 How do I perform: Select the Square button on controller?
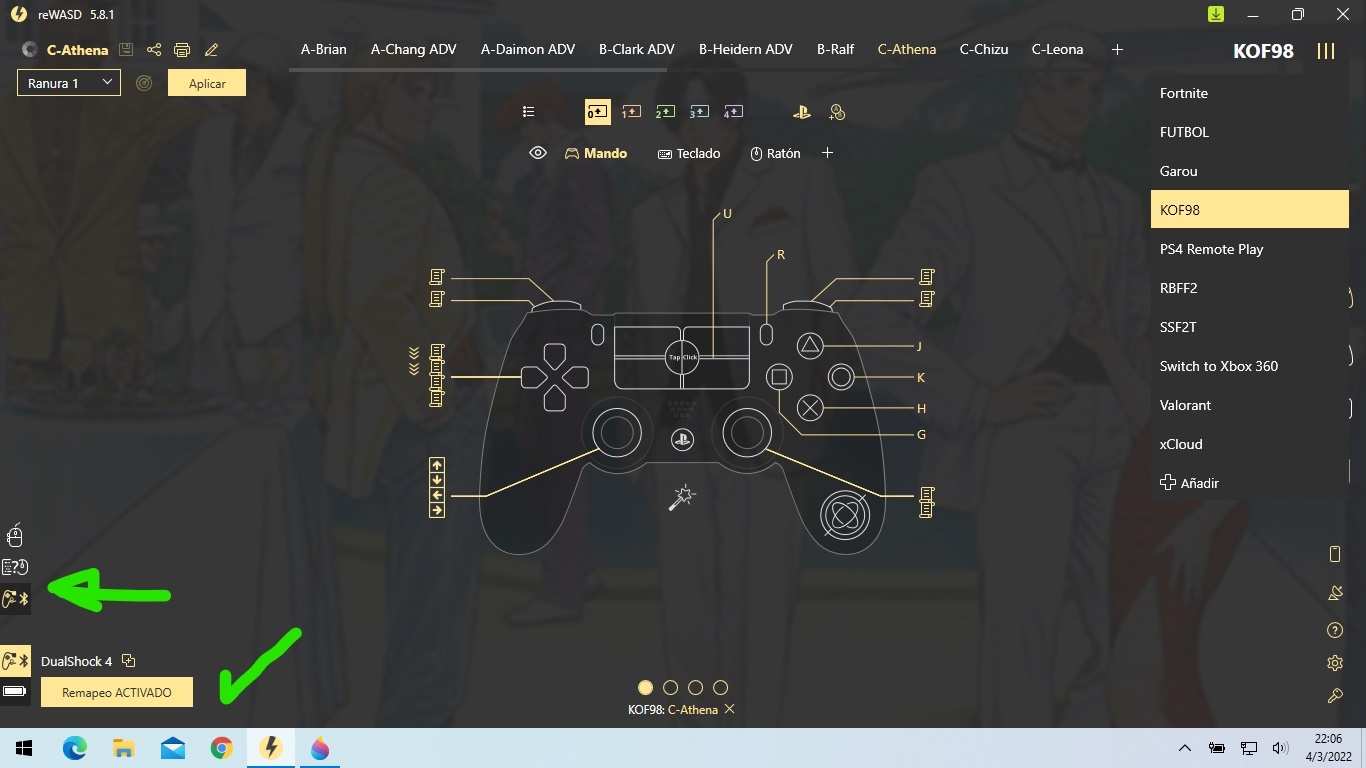pyautogui.click(x=779, y=377)
